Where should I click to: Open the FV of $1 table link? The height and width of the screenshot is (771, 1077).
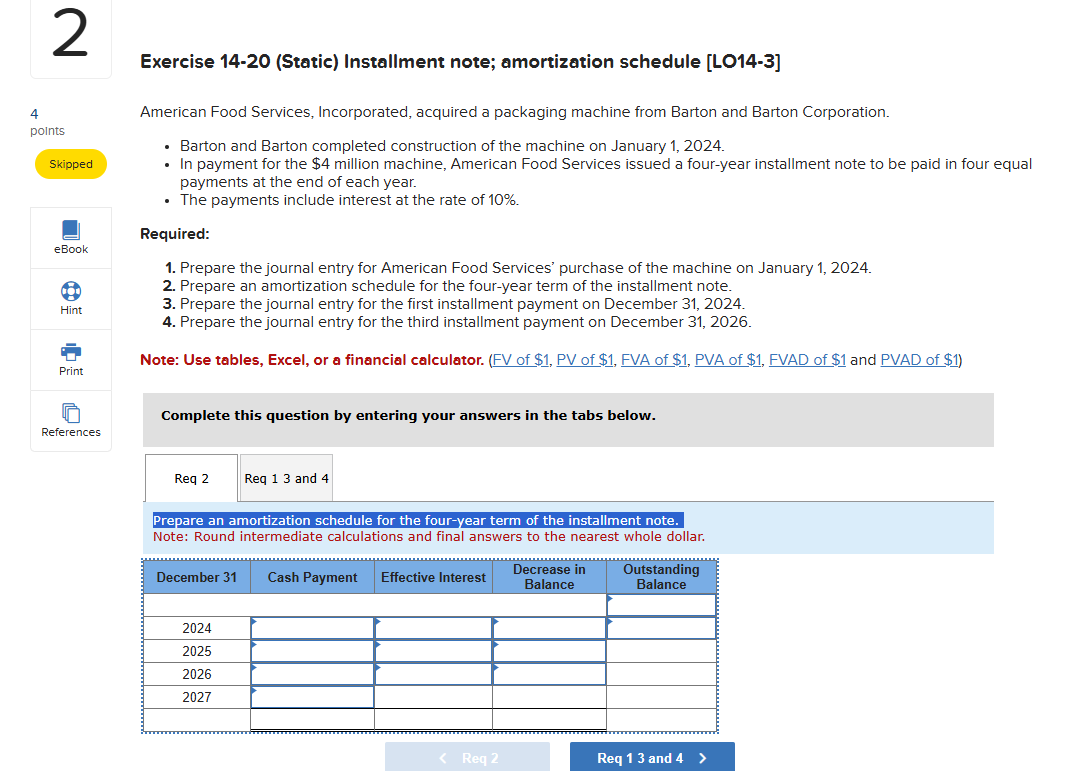[x=520, y=359]
